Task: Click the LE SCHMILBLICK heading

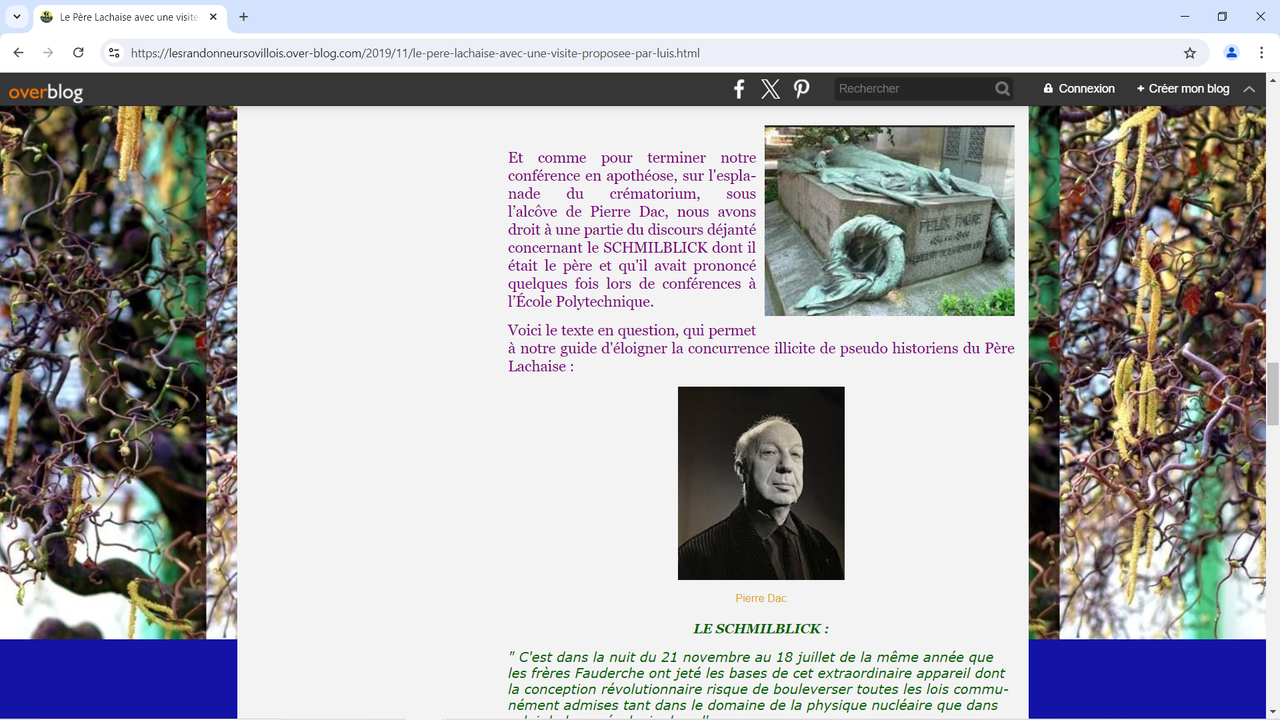Action: pos(761,629)
